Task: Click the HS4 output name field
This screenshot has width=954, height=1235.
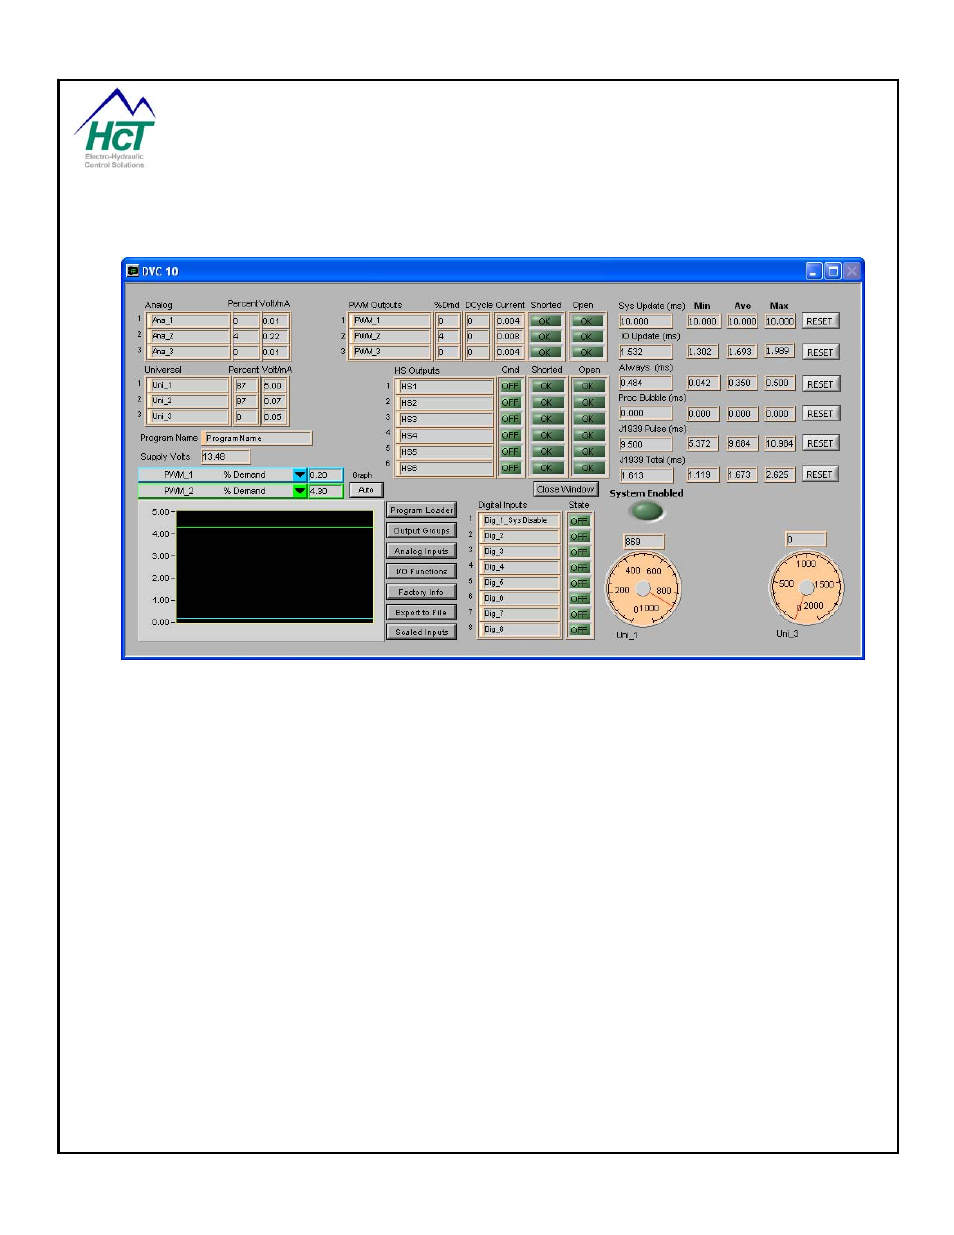Action: coord(445,436)
